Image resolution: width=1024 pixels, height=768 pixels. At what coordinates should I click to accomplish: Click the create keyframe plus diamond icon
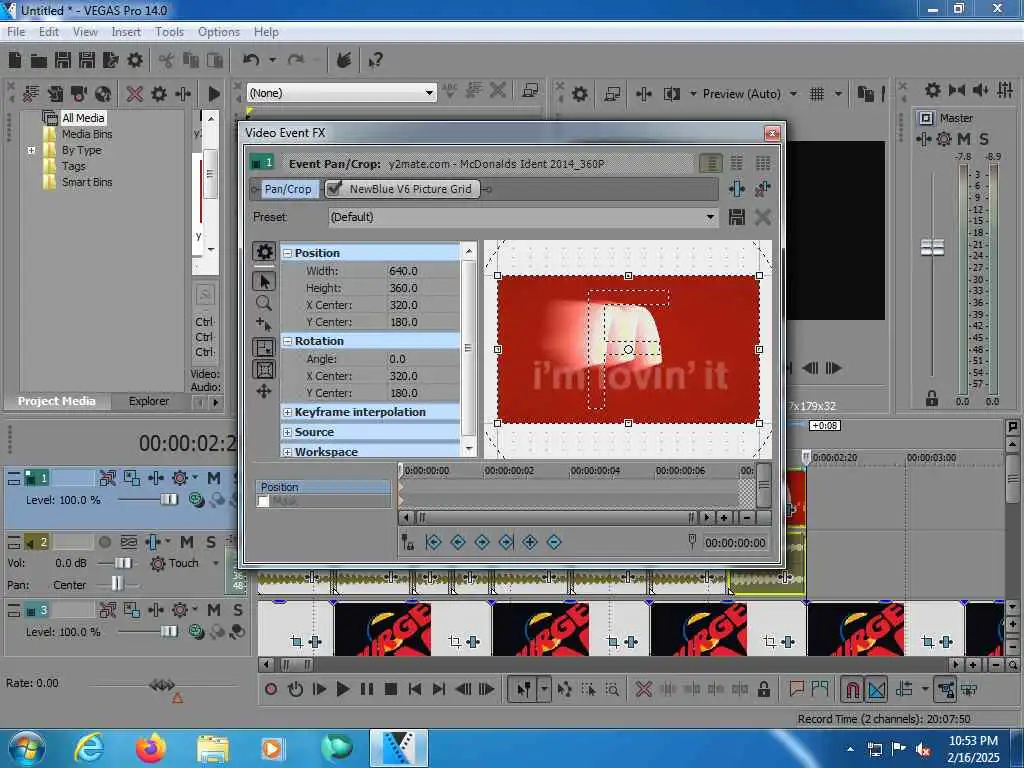(530, 542)
